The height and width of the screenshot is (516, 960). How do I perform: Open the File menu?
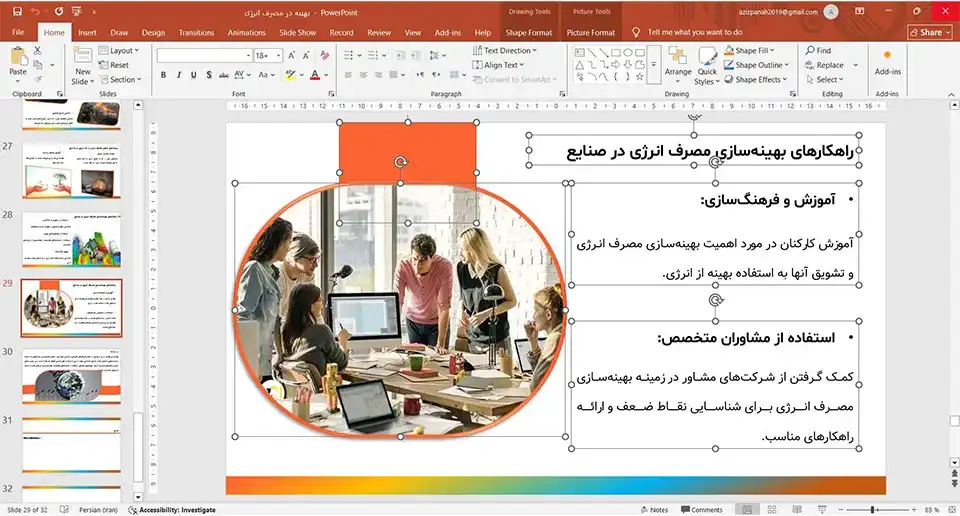[18, 32]
